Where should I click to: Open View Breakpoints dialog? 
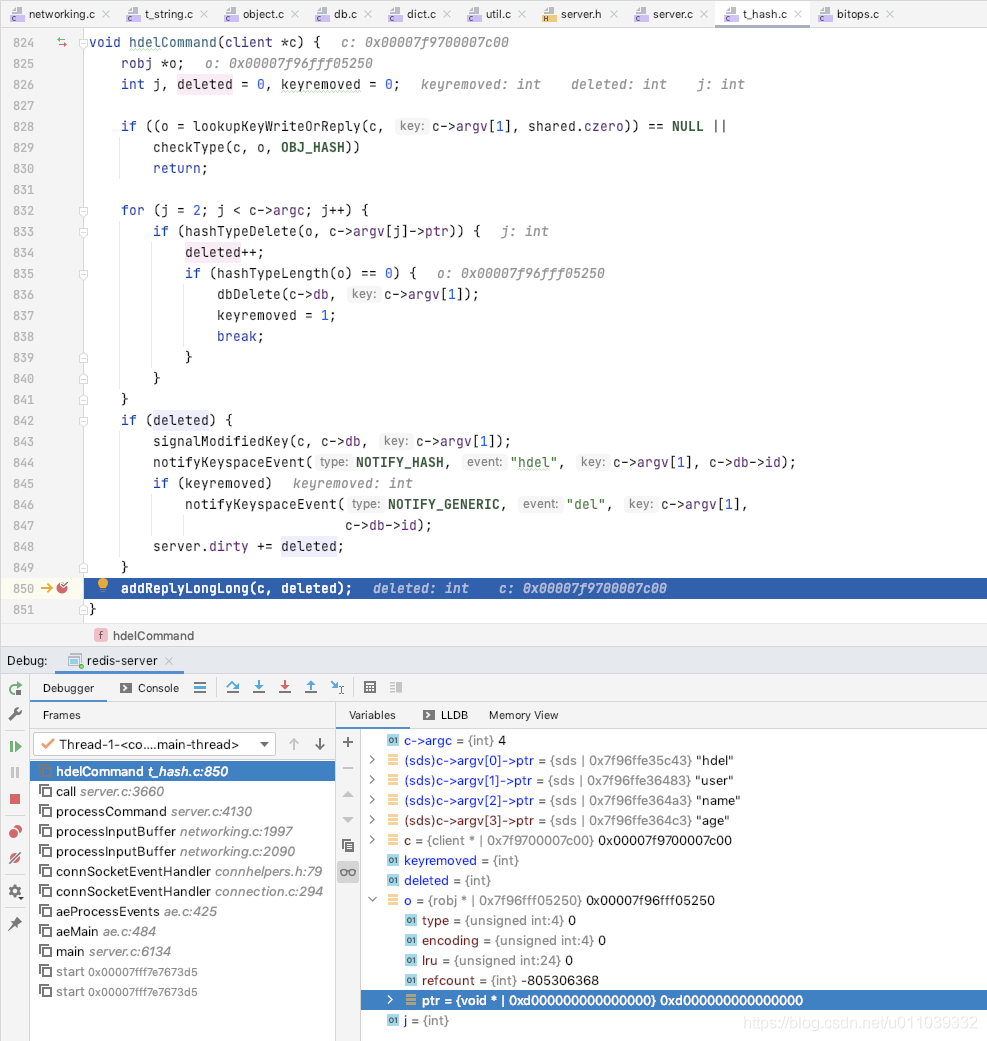(x=15, y=832)
